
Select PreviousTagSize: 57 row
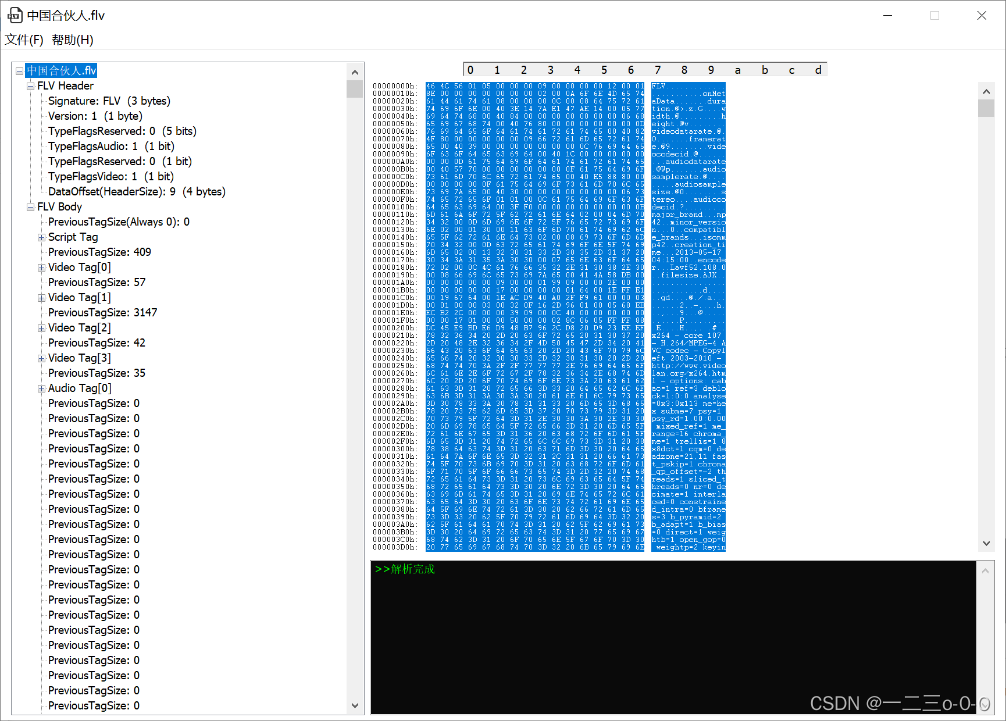[x=97, y=282]
